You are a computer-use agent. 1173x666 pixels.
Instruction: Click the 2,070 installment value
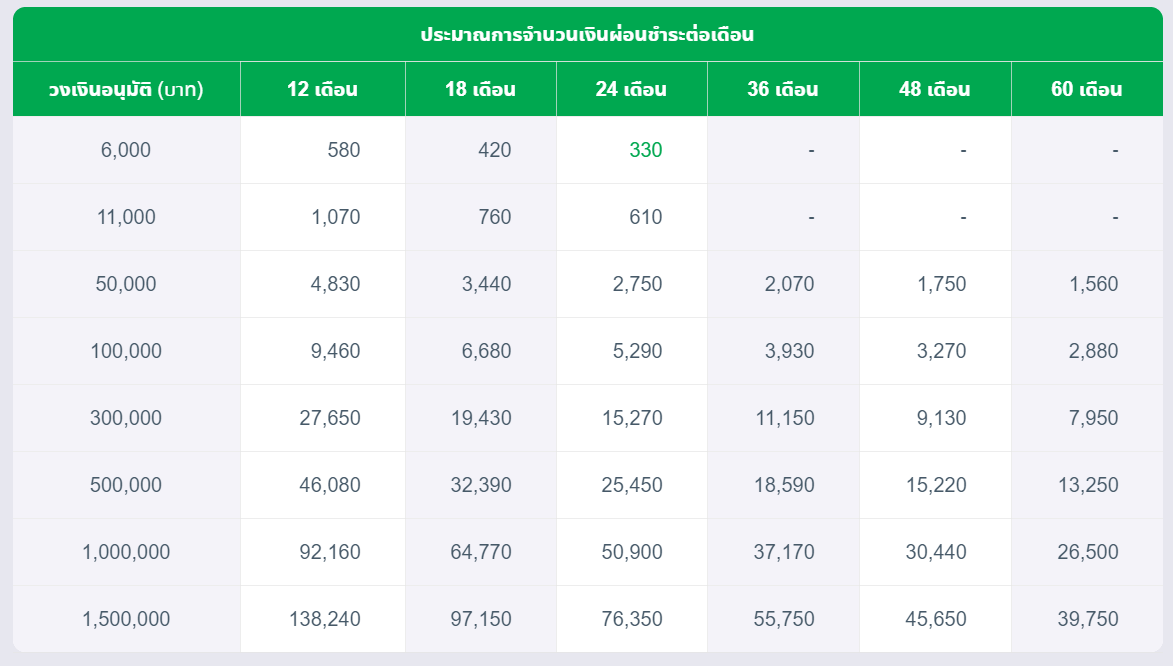[789, 284]
